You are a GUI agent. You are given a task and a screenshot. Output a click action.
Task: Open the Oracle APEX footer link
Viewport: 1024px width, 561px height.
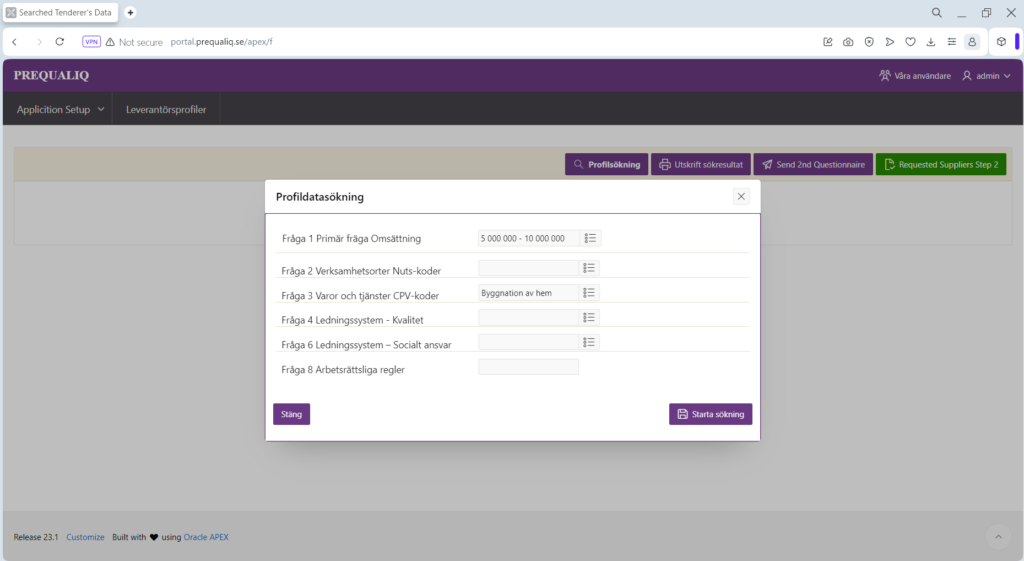point(206,537)
